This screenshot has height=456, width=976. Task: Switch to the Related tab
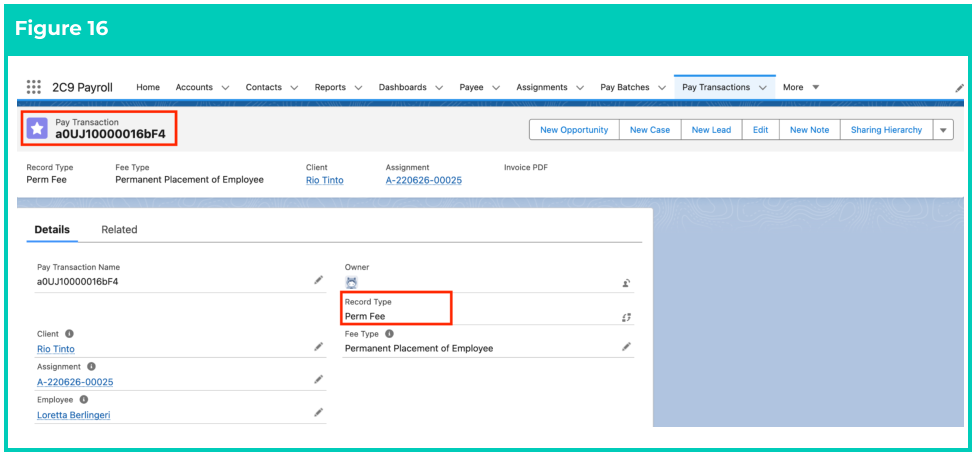[119, 230]
